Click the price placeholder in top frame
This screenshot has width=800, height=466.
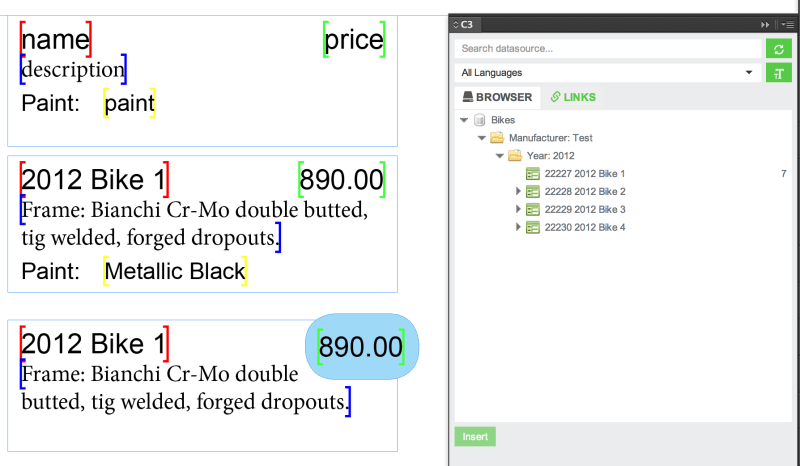click(x=354, y=39)
